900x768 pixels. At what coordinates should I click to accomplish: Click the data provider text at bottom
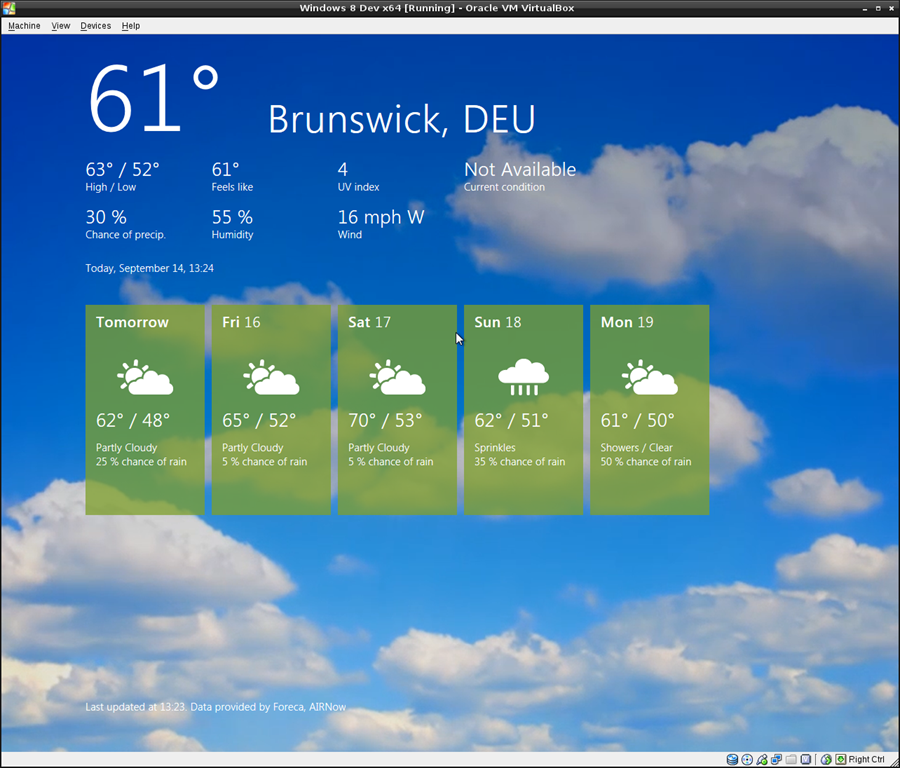pyautogui.click(x=216, y=707)
